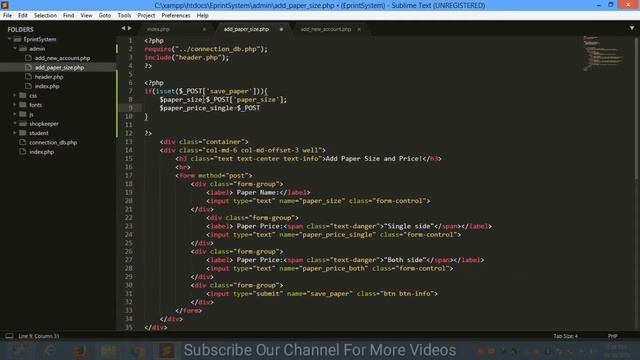Open the root index.php below connection_db.php
This screenshot has height=360, width=640.
click(41, 152)
